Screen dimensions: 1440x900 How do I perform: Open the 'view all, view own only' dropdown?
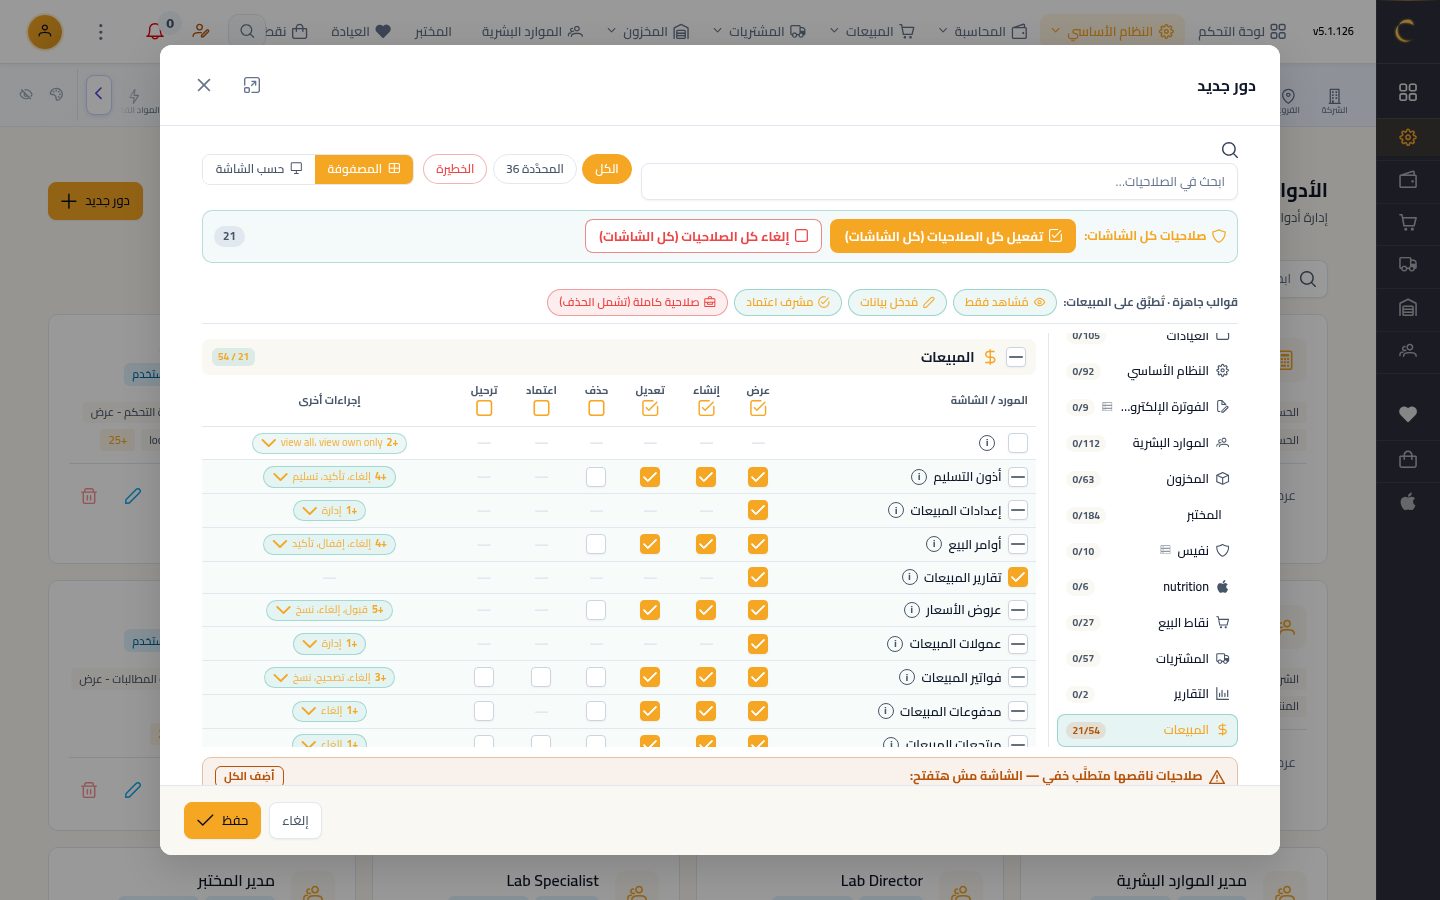click(329, 443)
